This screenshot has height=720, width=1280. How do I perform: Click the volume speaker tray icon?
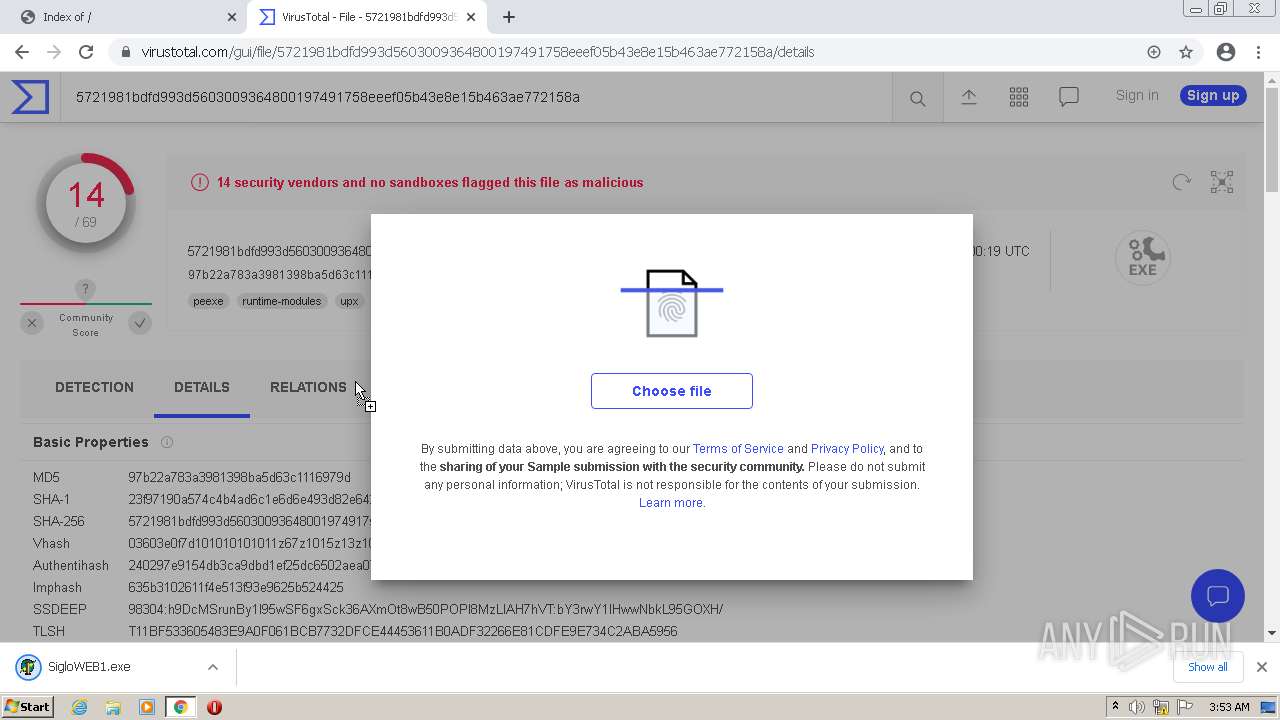tap(1137, 707)
